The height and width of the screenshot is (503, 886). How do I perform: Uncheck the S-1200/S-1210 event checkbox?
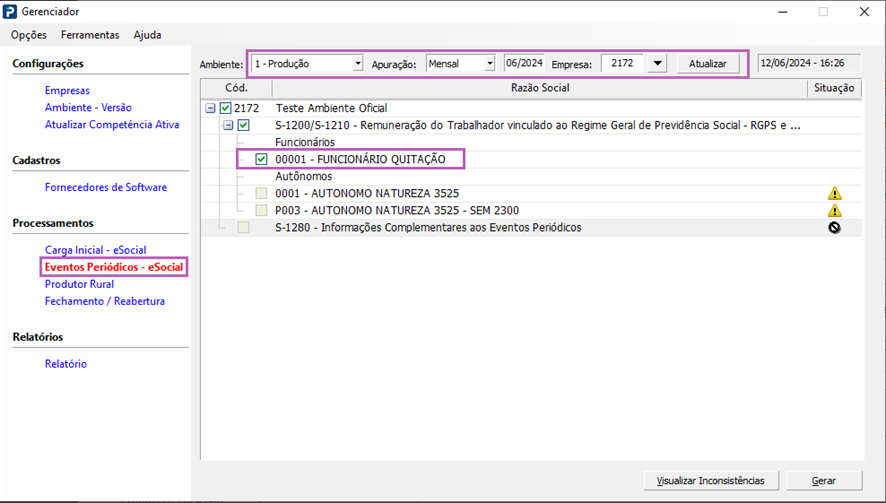click(x=243, y=125)
